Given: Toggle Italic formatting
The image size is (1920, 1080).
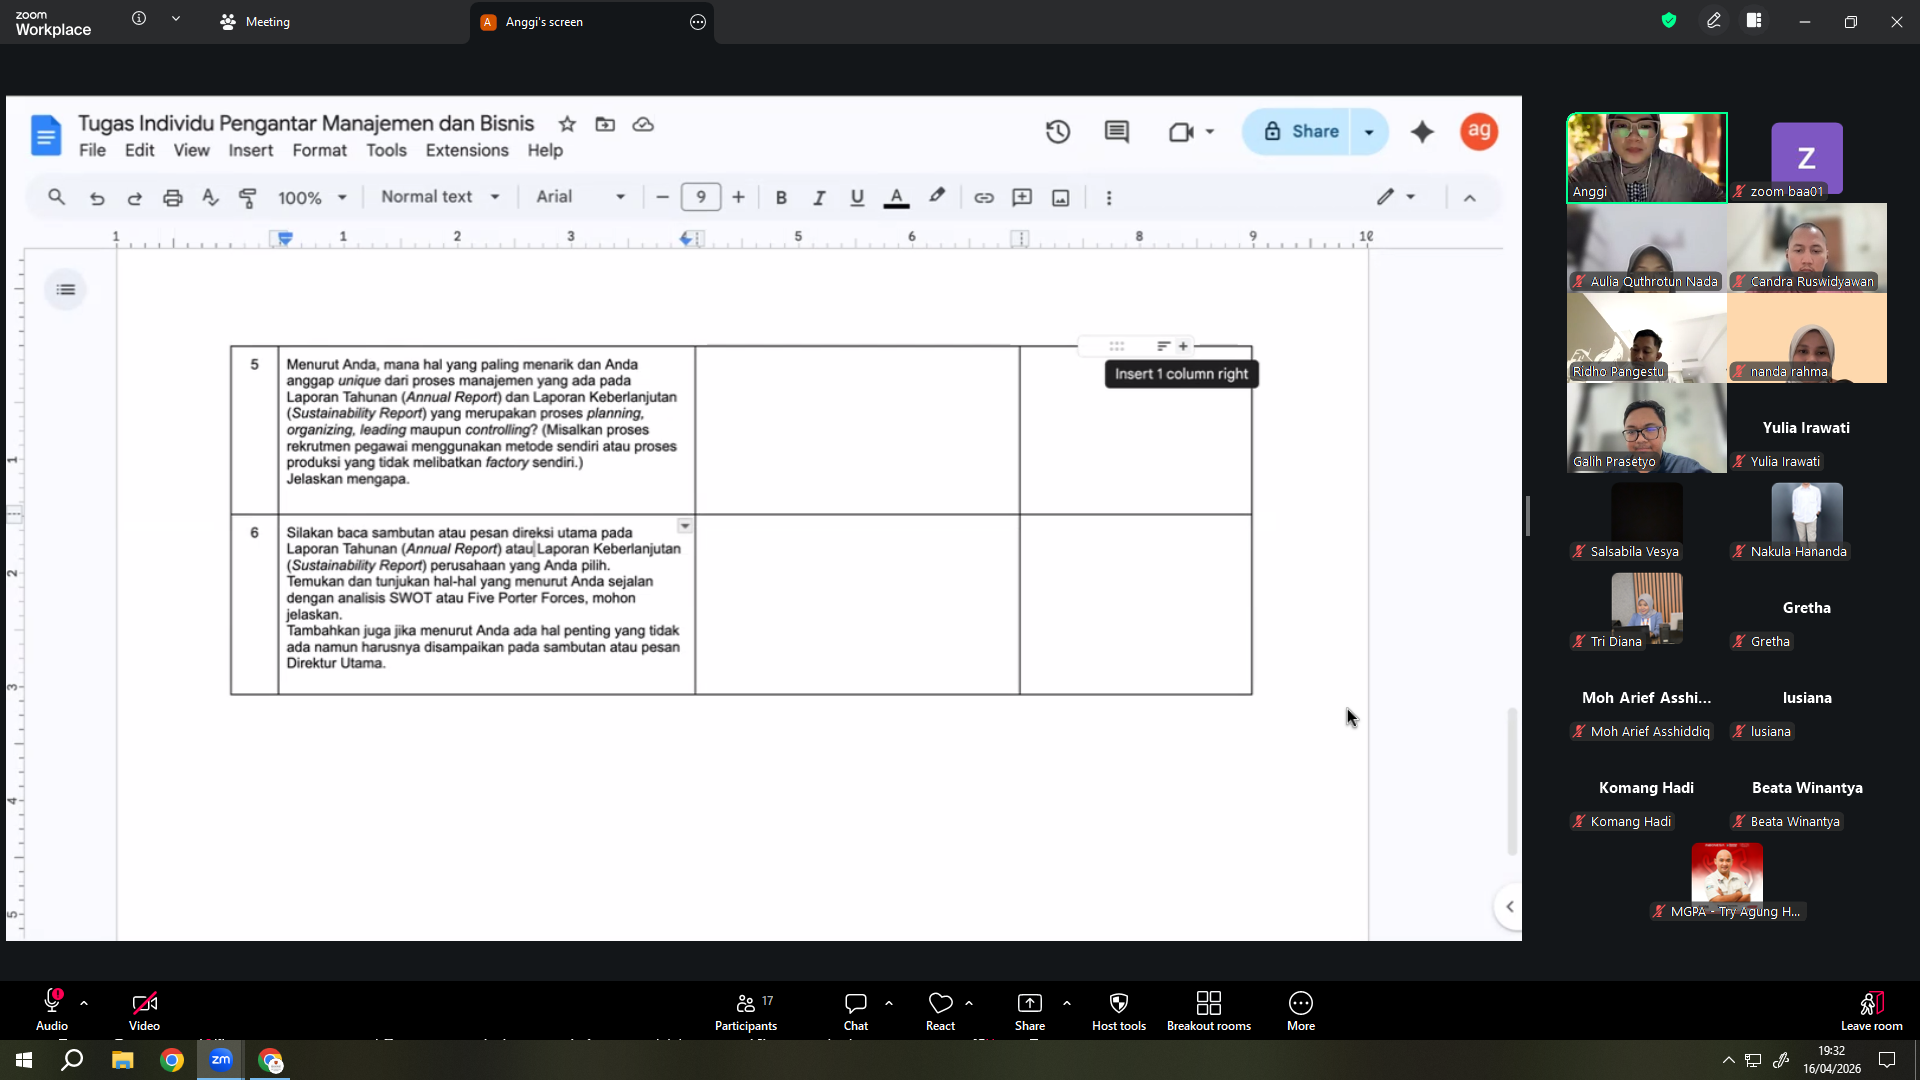Looking at the screenshot, I should 819,198.
